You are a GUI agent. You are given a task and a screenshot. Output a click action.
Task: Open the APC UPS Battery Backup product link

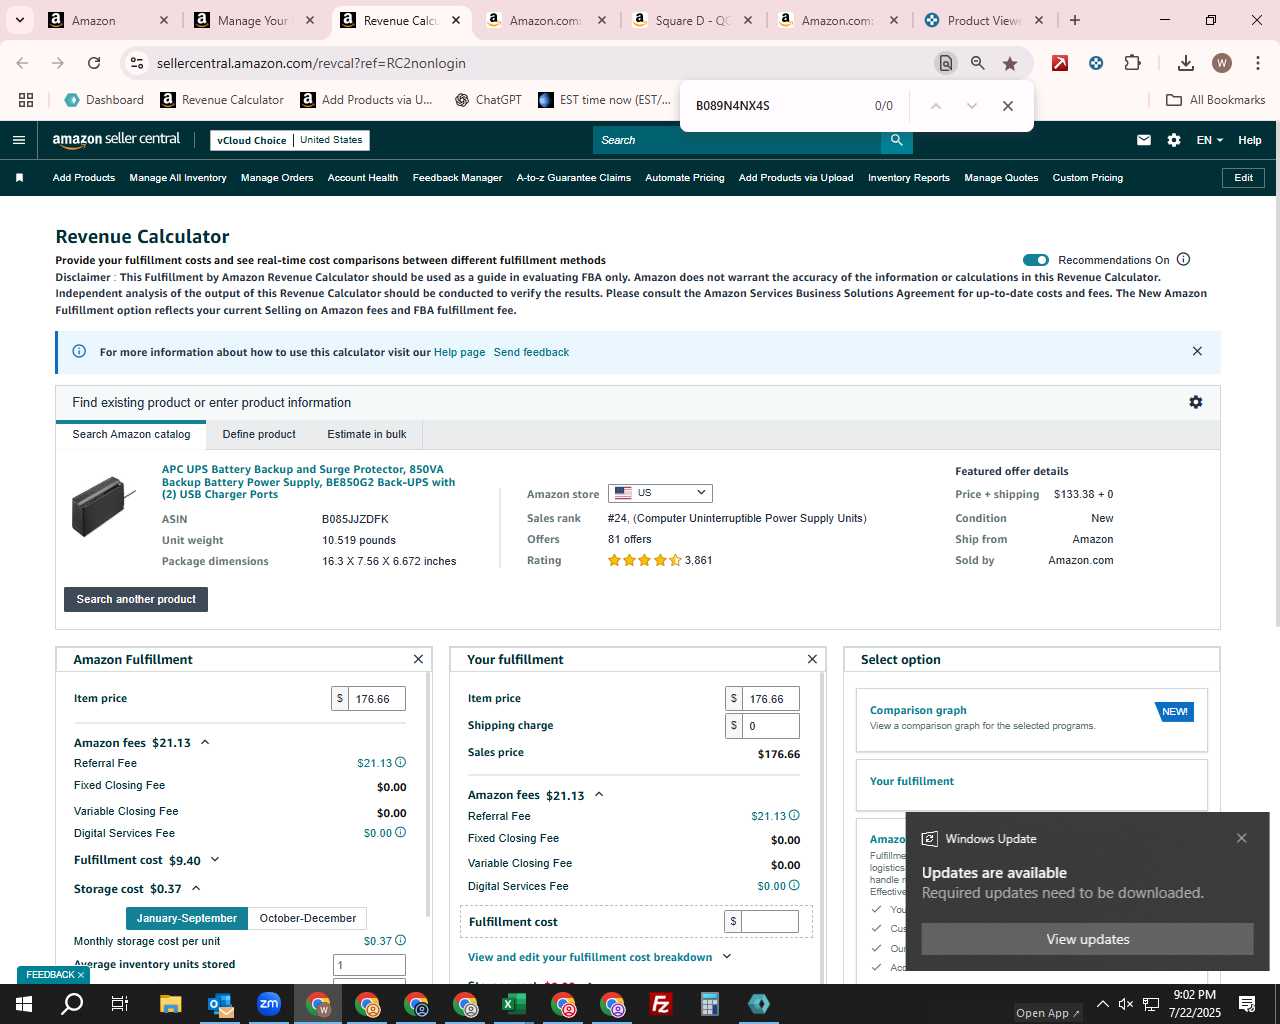coord(308,481)
